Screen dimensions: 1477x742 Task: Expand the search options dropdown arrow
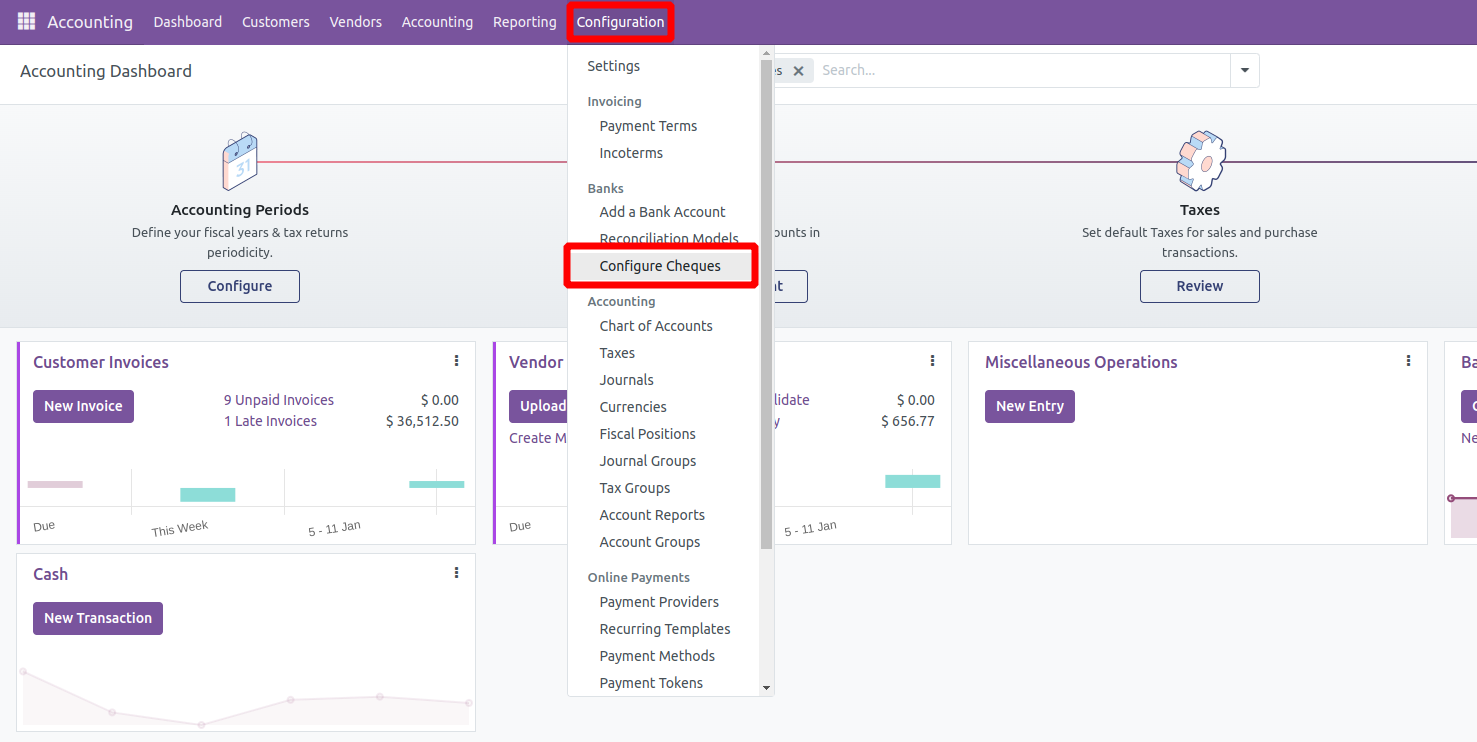click(x=1245, y=71)
